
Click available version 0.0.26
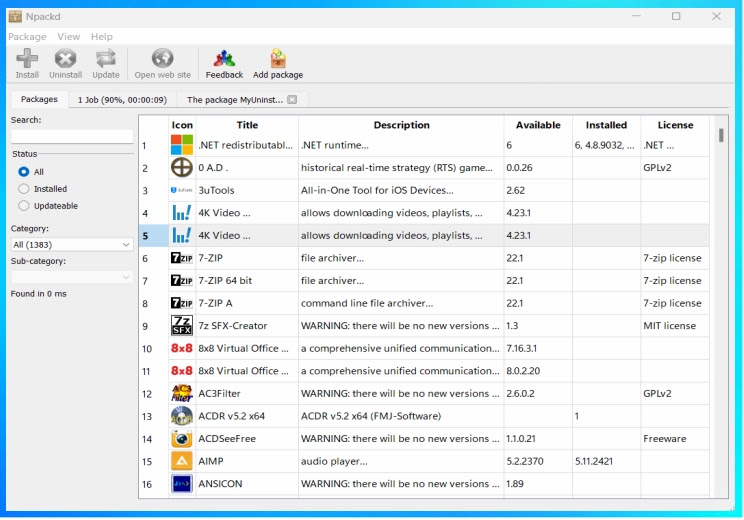point(519,167)
